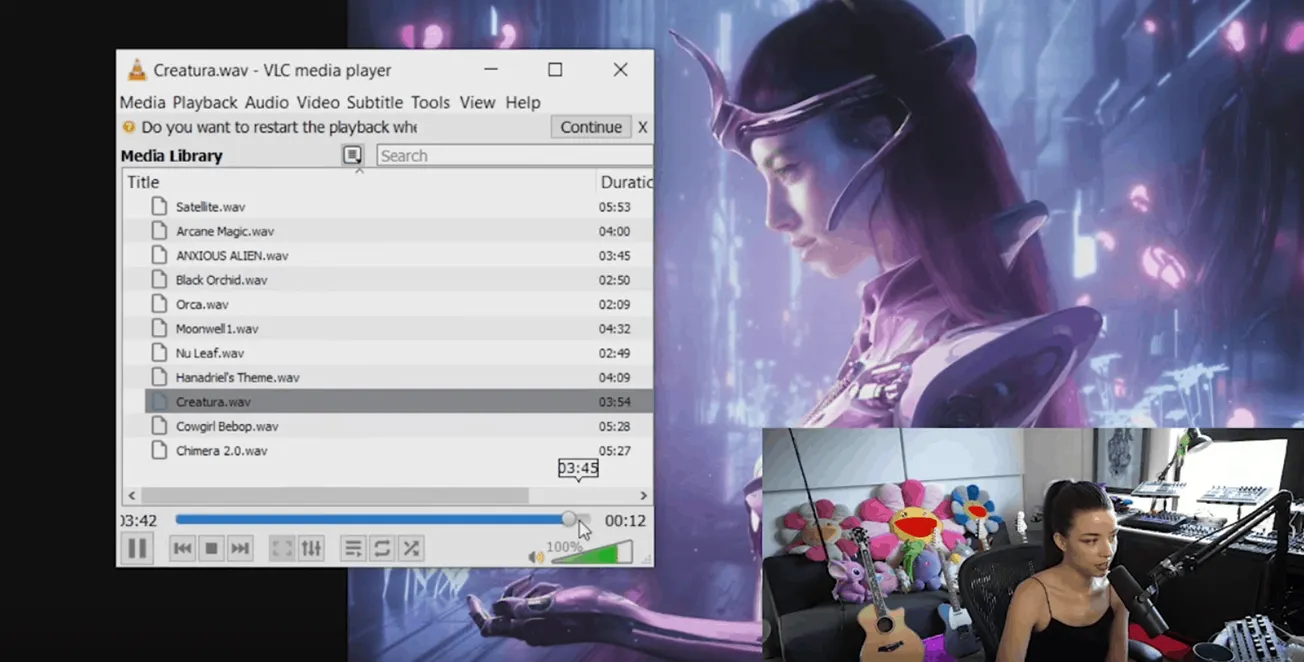The image size is (1304, 662).
Task: Toggle loop repeat mode
Action: pyautogui.click(x=382, y=548)
